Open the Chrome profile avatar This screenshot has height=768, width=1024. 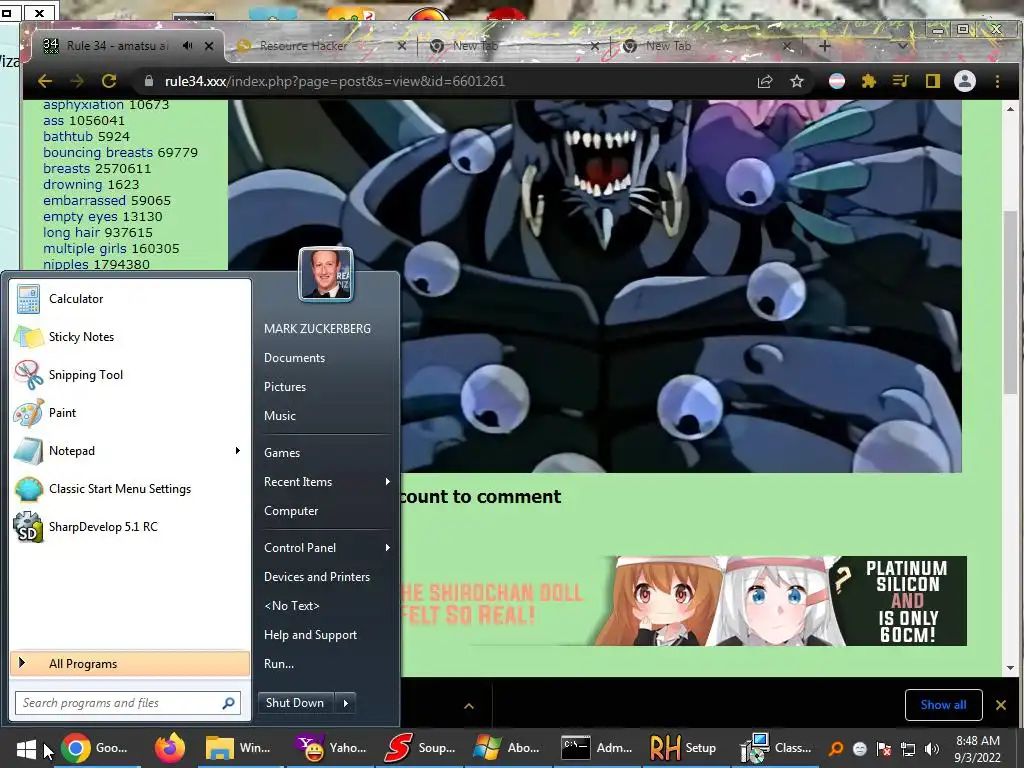click(965, 81)
